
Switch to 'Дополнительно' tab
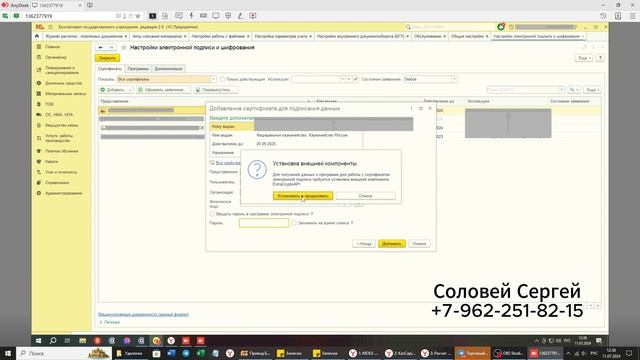(x=169, y=69)
